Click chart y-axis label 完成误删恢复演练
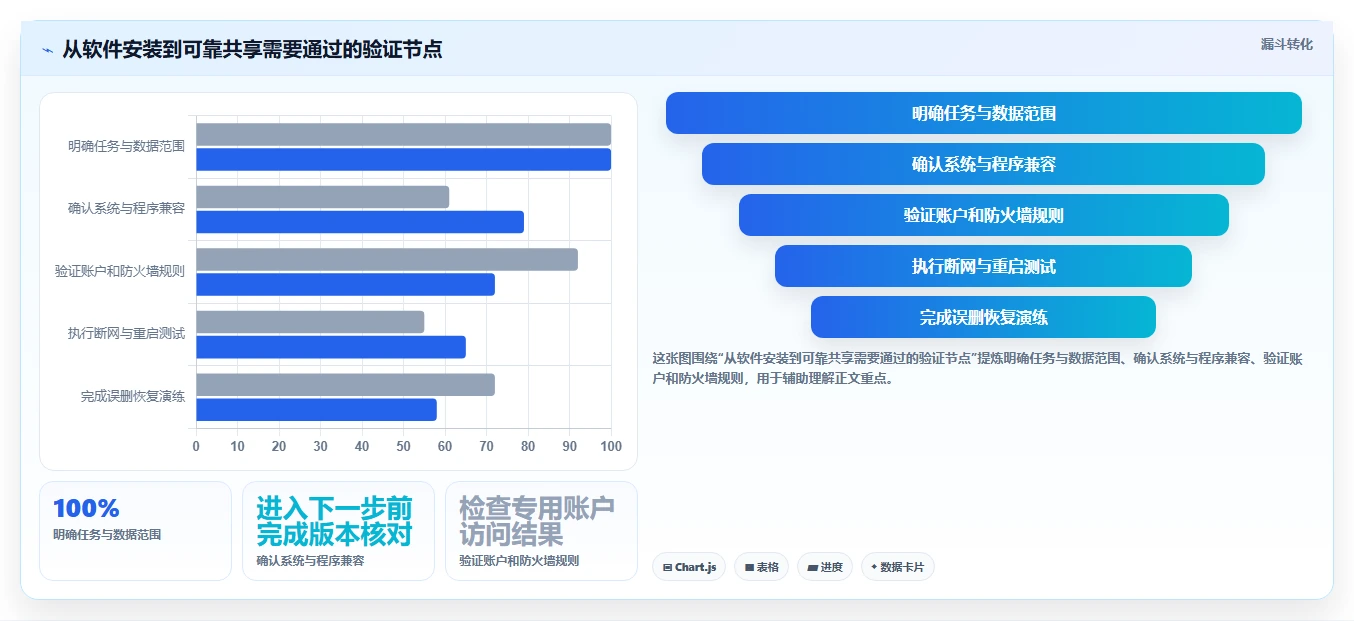The height and width of the screenshot is (621, 1354). [133, 396]
